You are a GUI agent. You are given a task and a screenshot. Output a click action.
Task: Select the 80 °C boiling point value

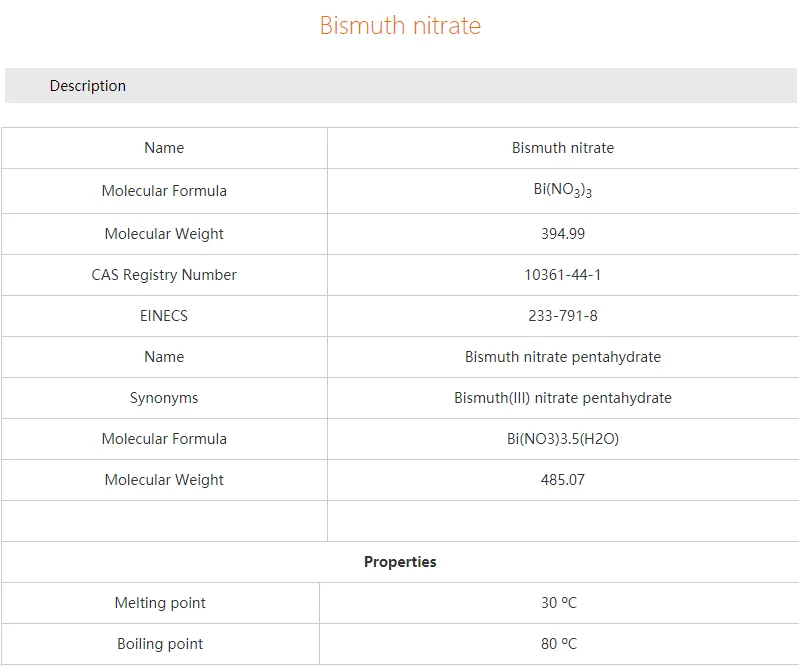[559, 644]
